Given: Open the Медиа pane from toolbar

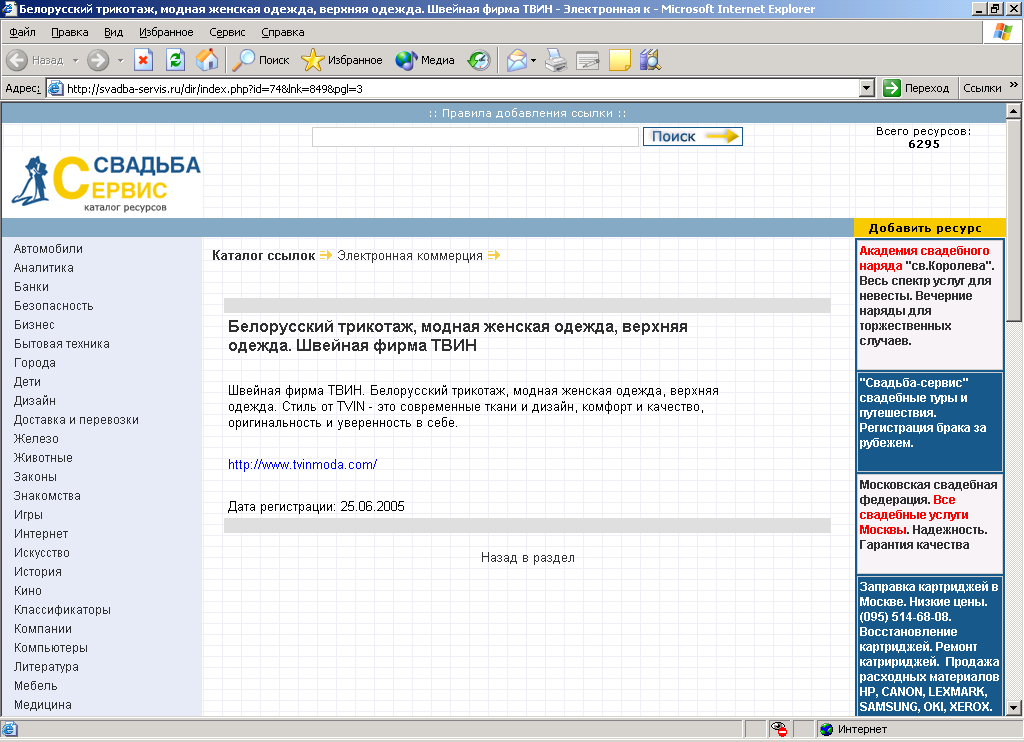Looking at the screenshot, I should pyautogui.click(x=425, y=60).
